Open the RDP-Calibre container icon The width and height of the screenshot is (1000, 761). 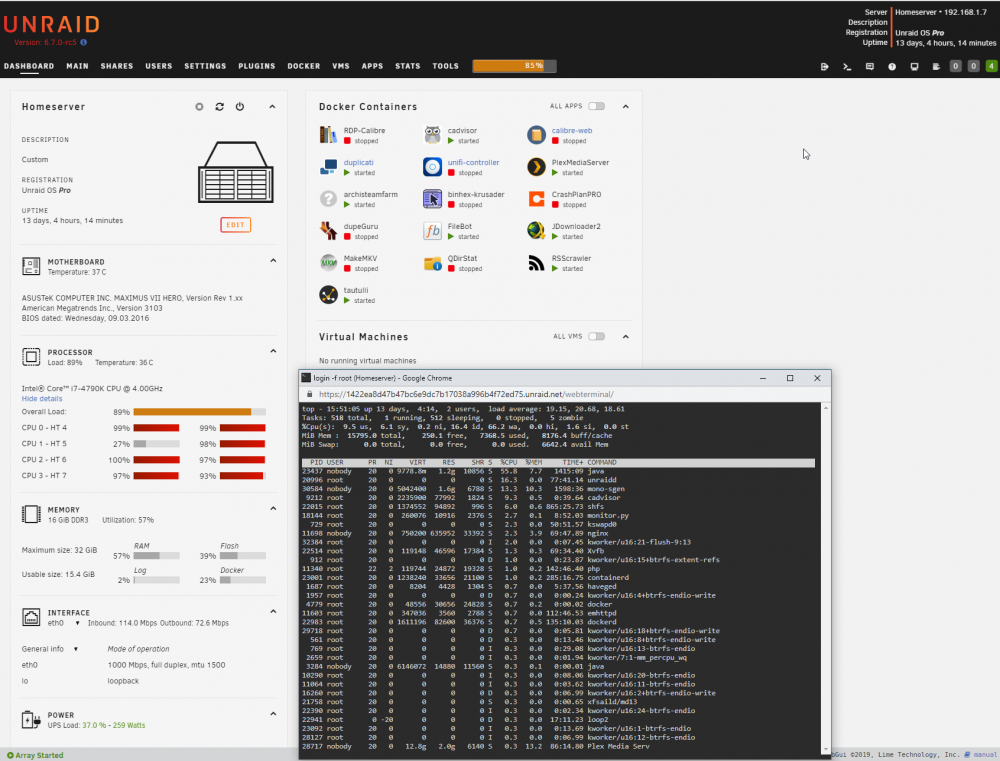[328, 135]
